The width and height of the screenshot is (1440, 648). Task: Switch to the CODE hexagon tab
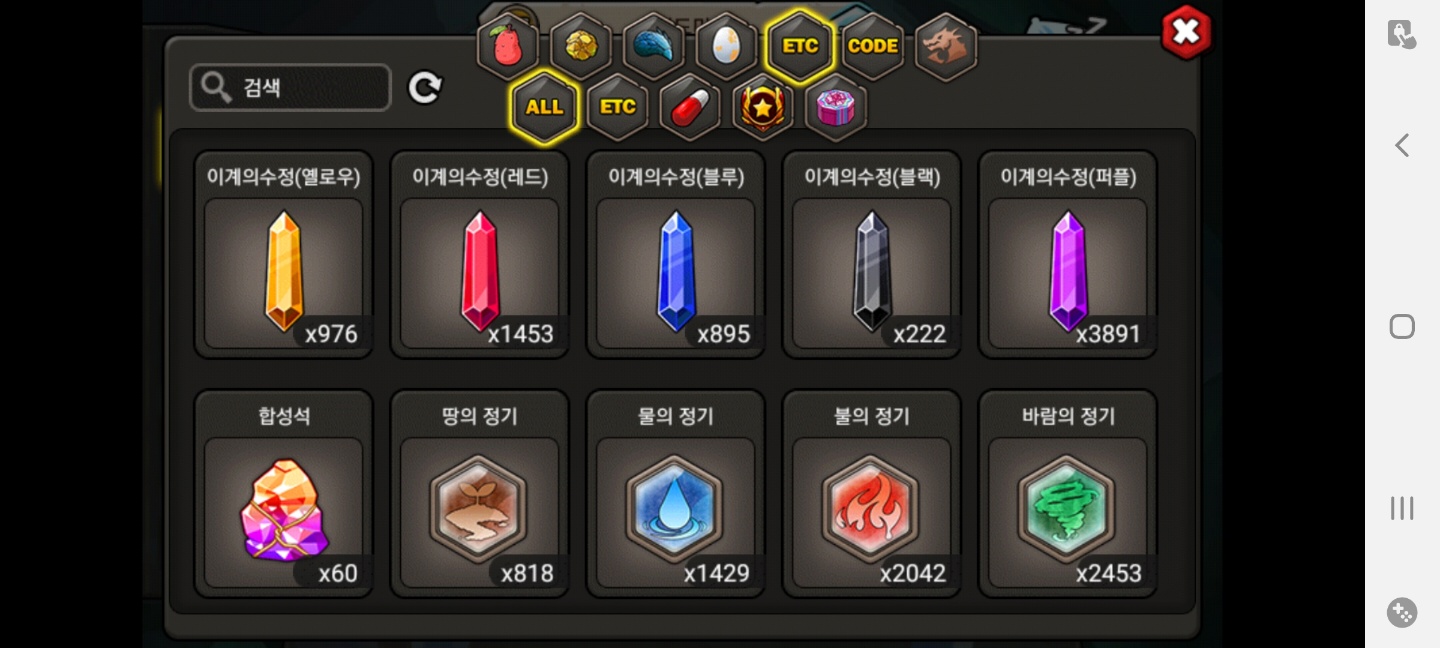pos(873,46)
